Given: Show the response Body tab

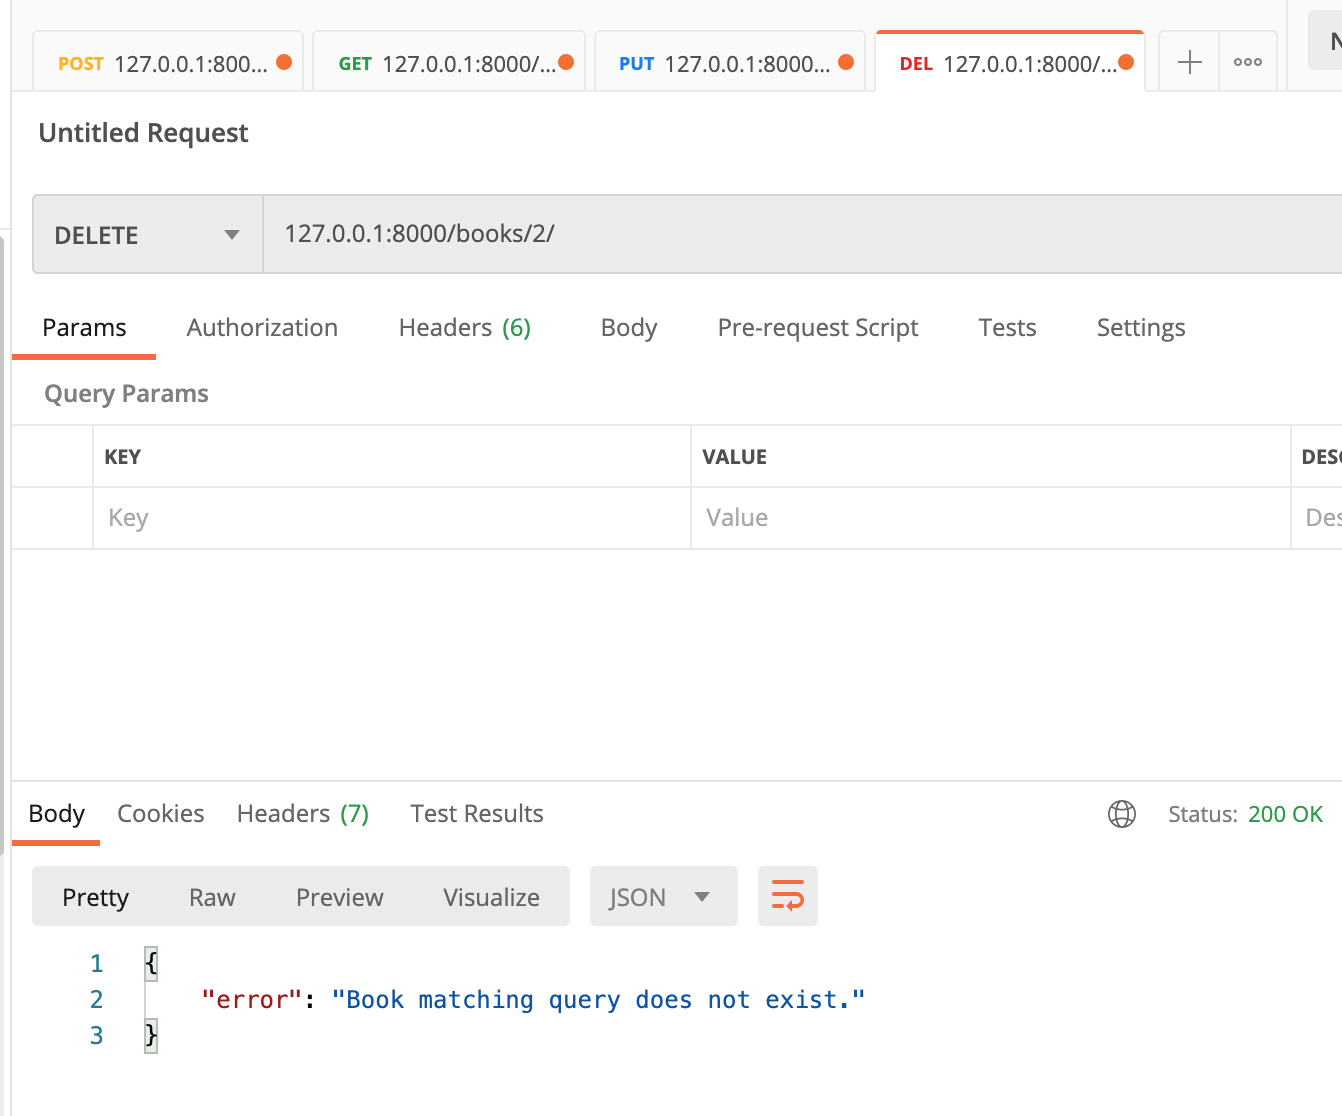Looking at the screenshot, I should [x=56, y=814].
